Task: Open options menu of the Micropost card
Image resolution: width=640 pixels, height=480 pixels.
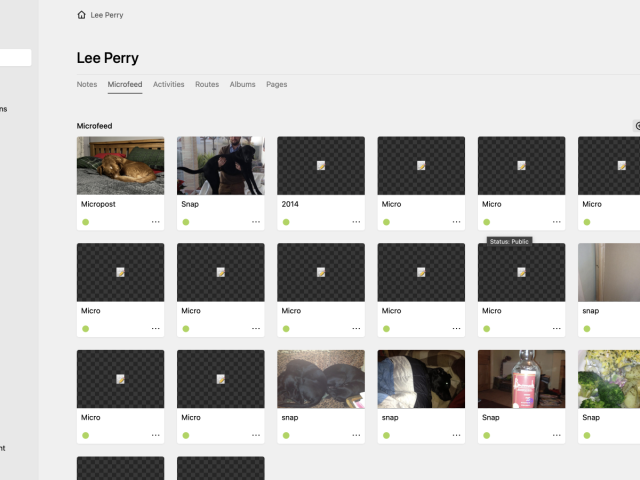Action: [x=156, y=222]
